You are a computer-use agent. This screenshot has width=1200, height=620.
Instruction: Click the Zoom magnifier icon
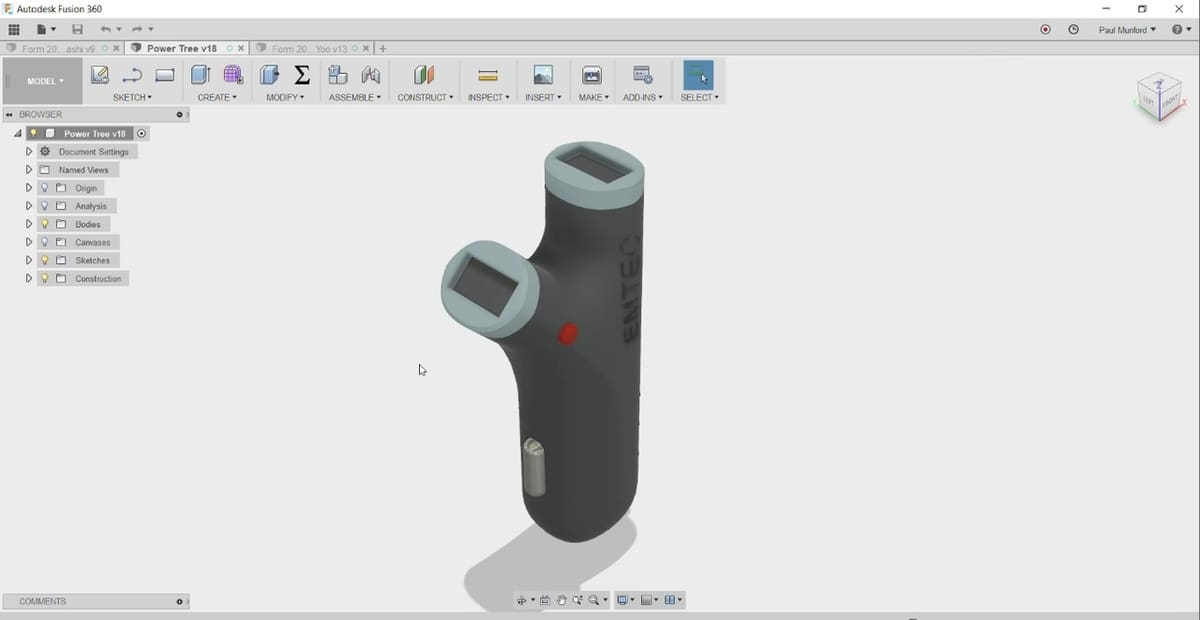click(578, 600)
